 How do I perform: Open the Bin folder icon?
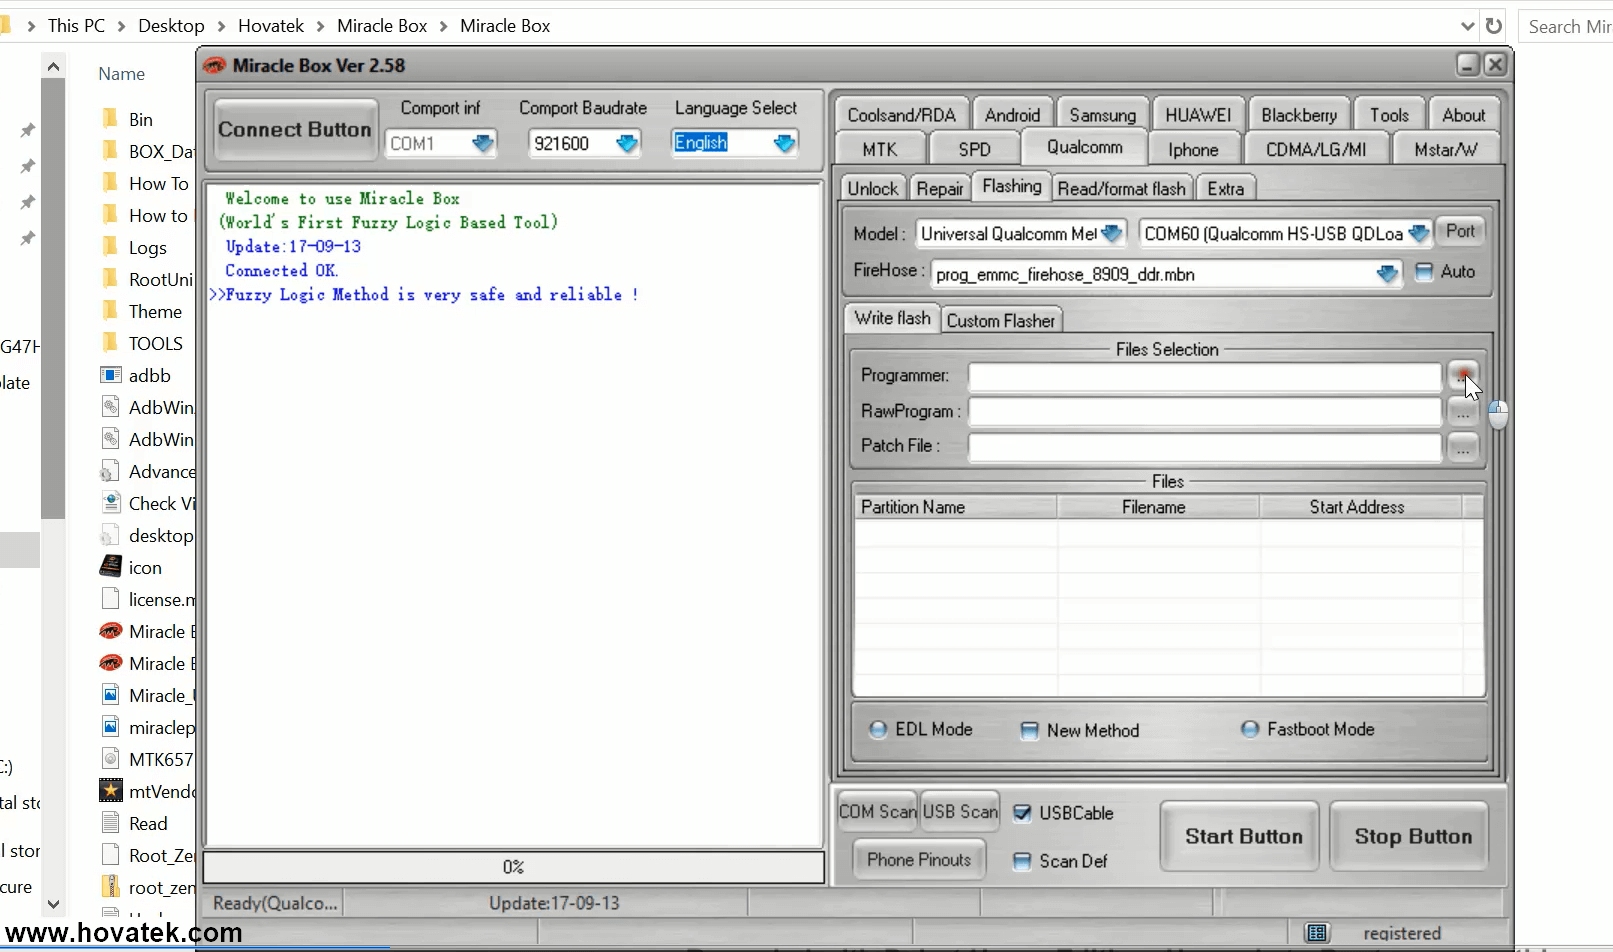(111, 119)
